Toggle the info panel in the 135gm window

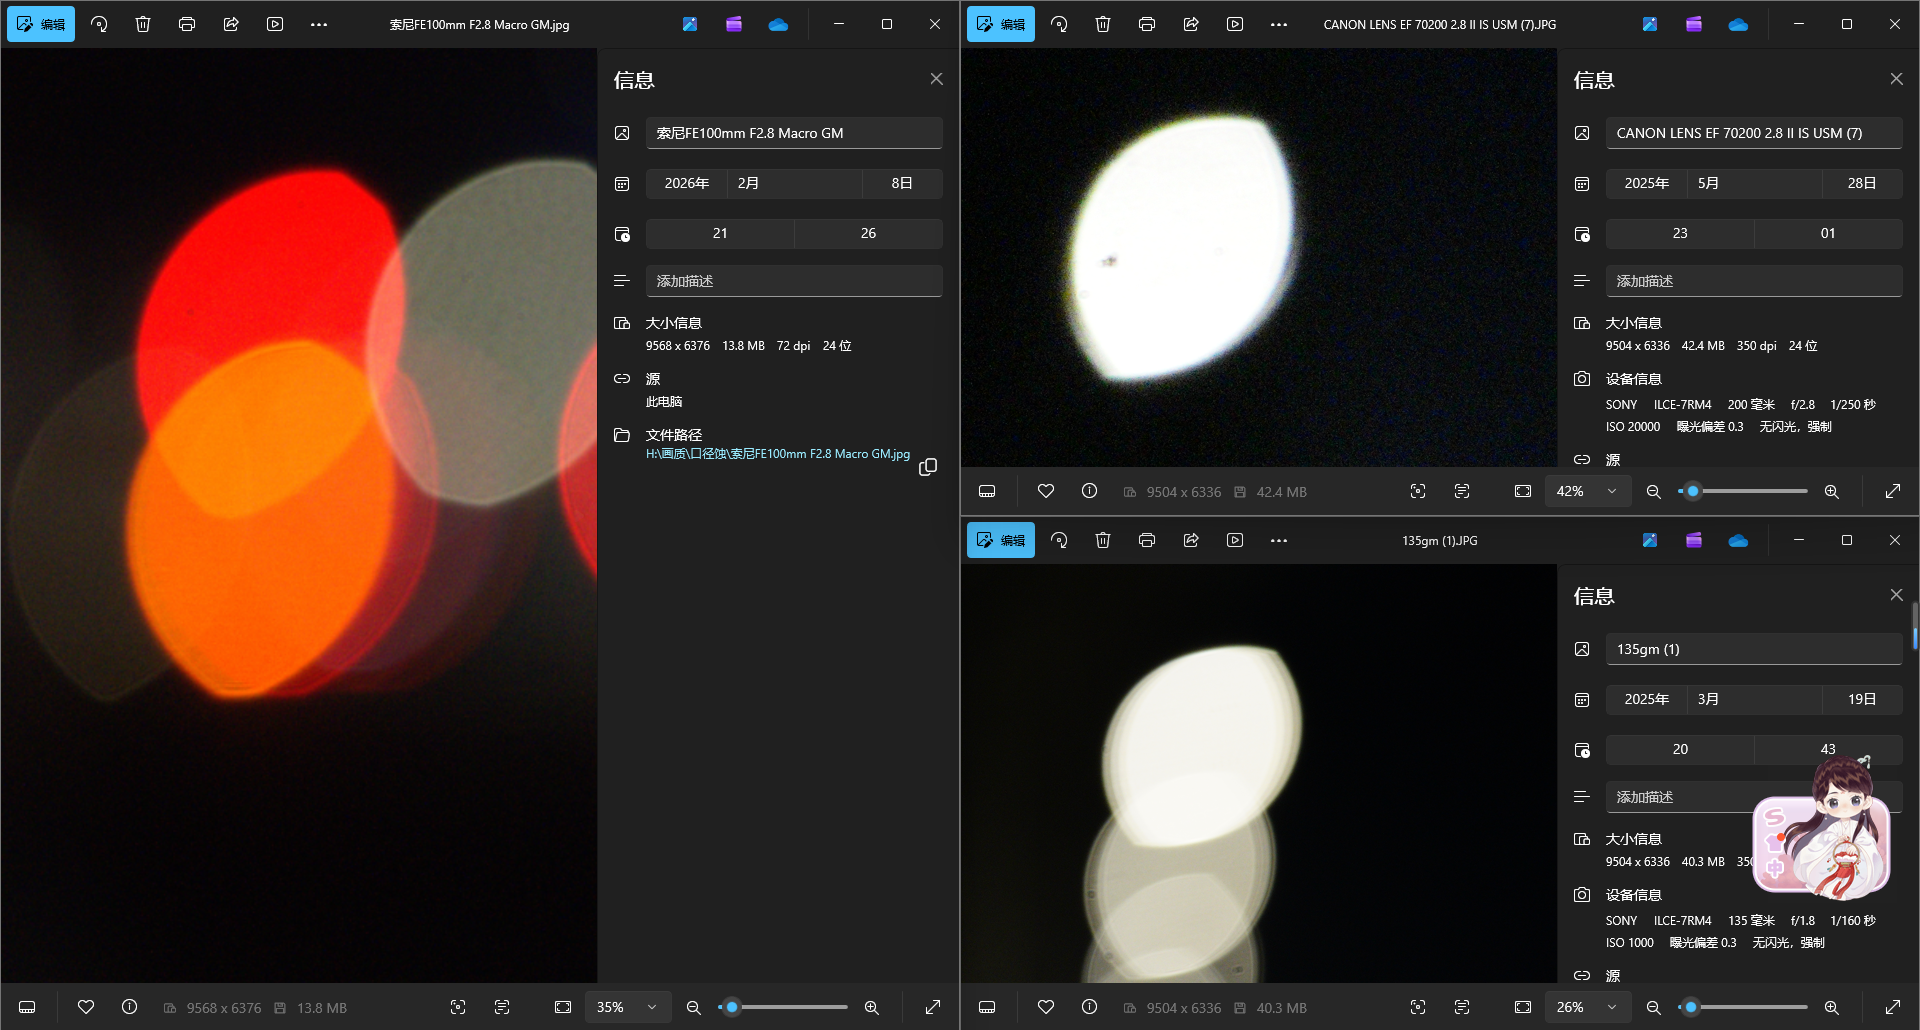coord(1089,1008)
